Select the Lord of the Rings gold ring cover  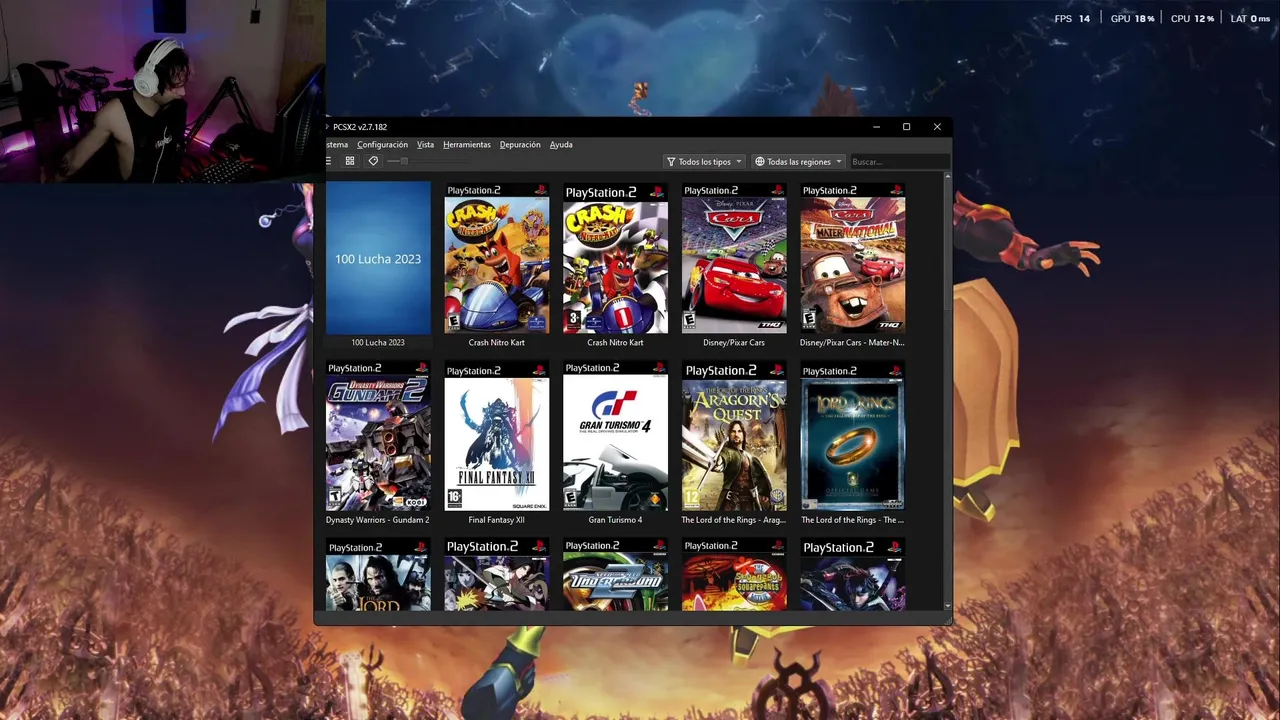[x=853, y=436]
